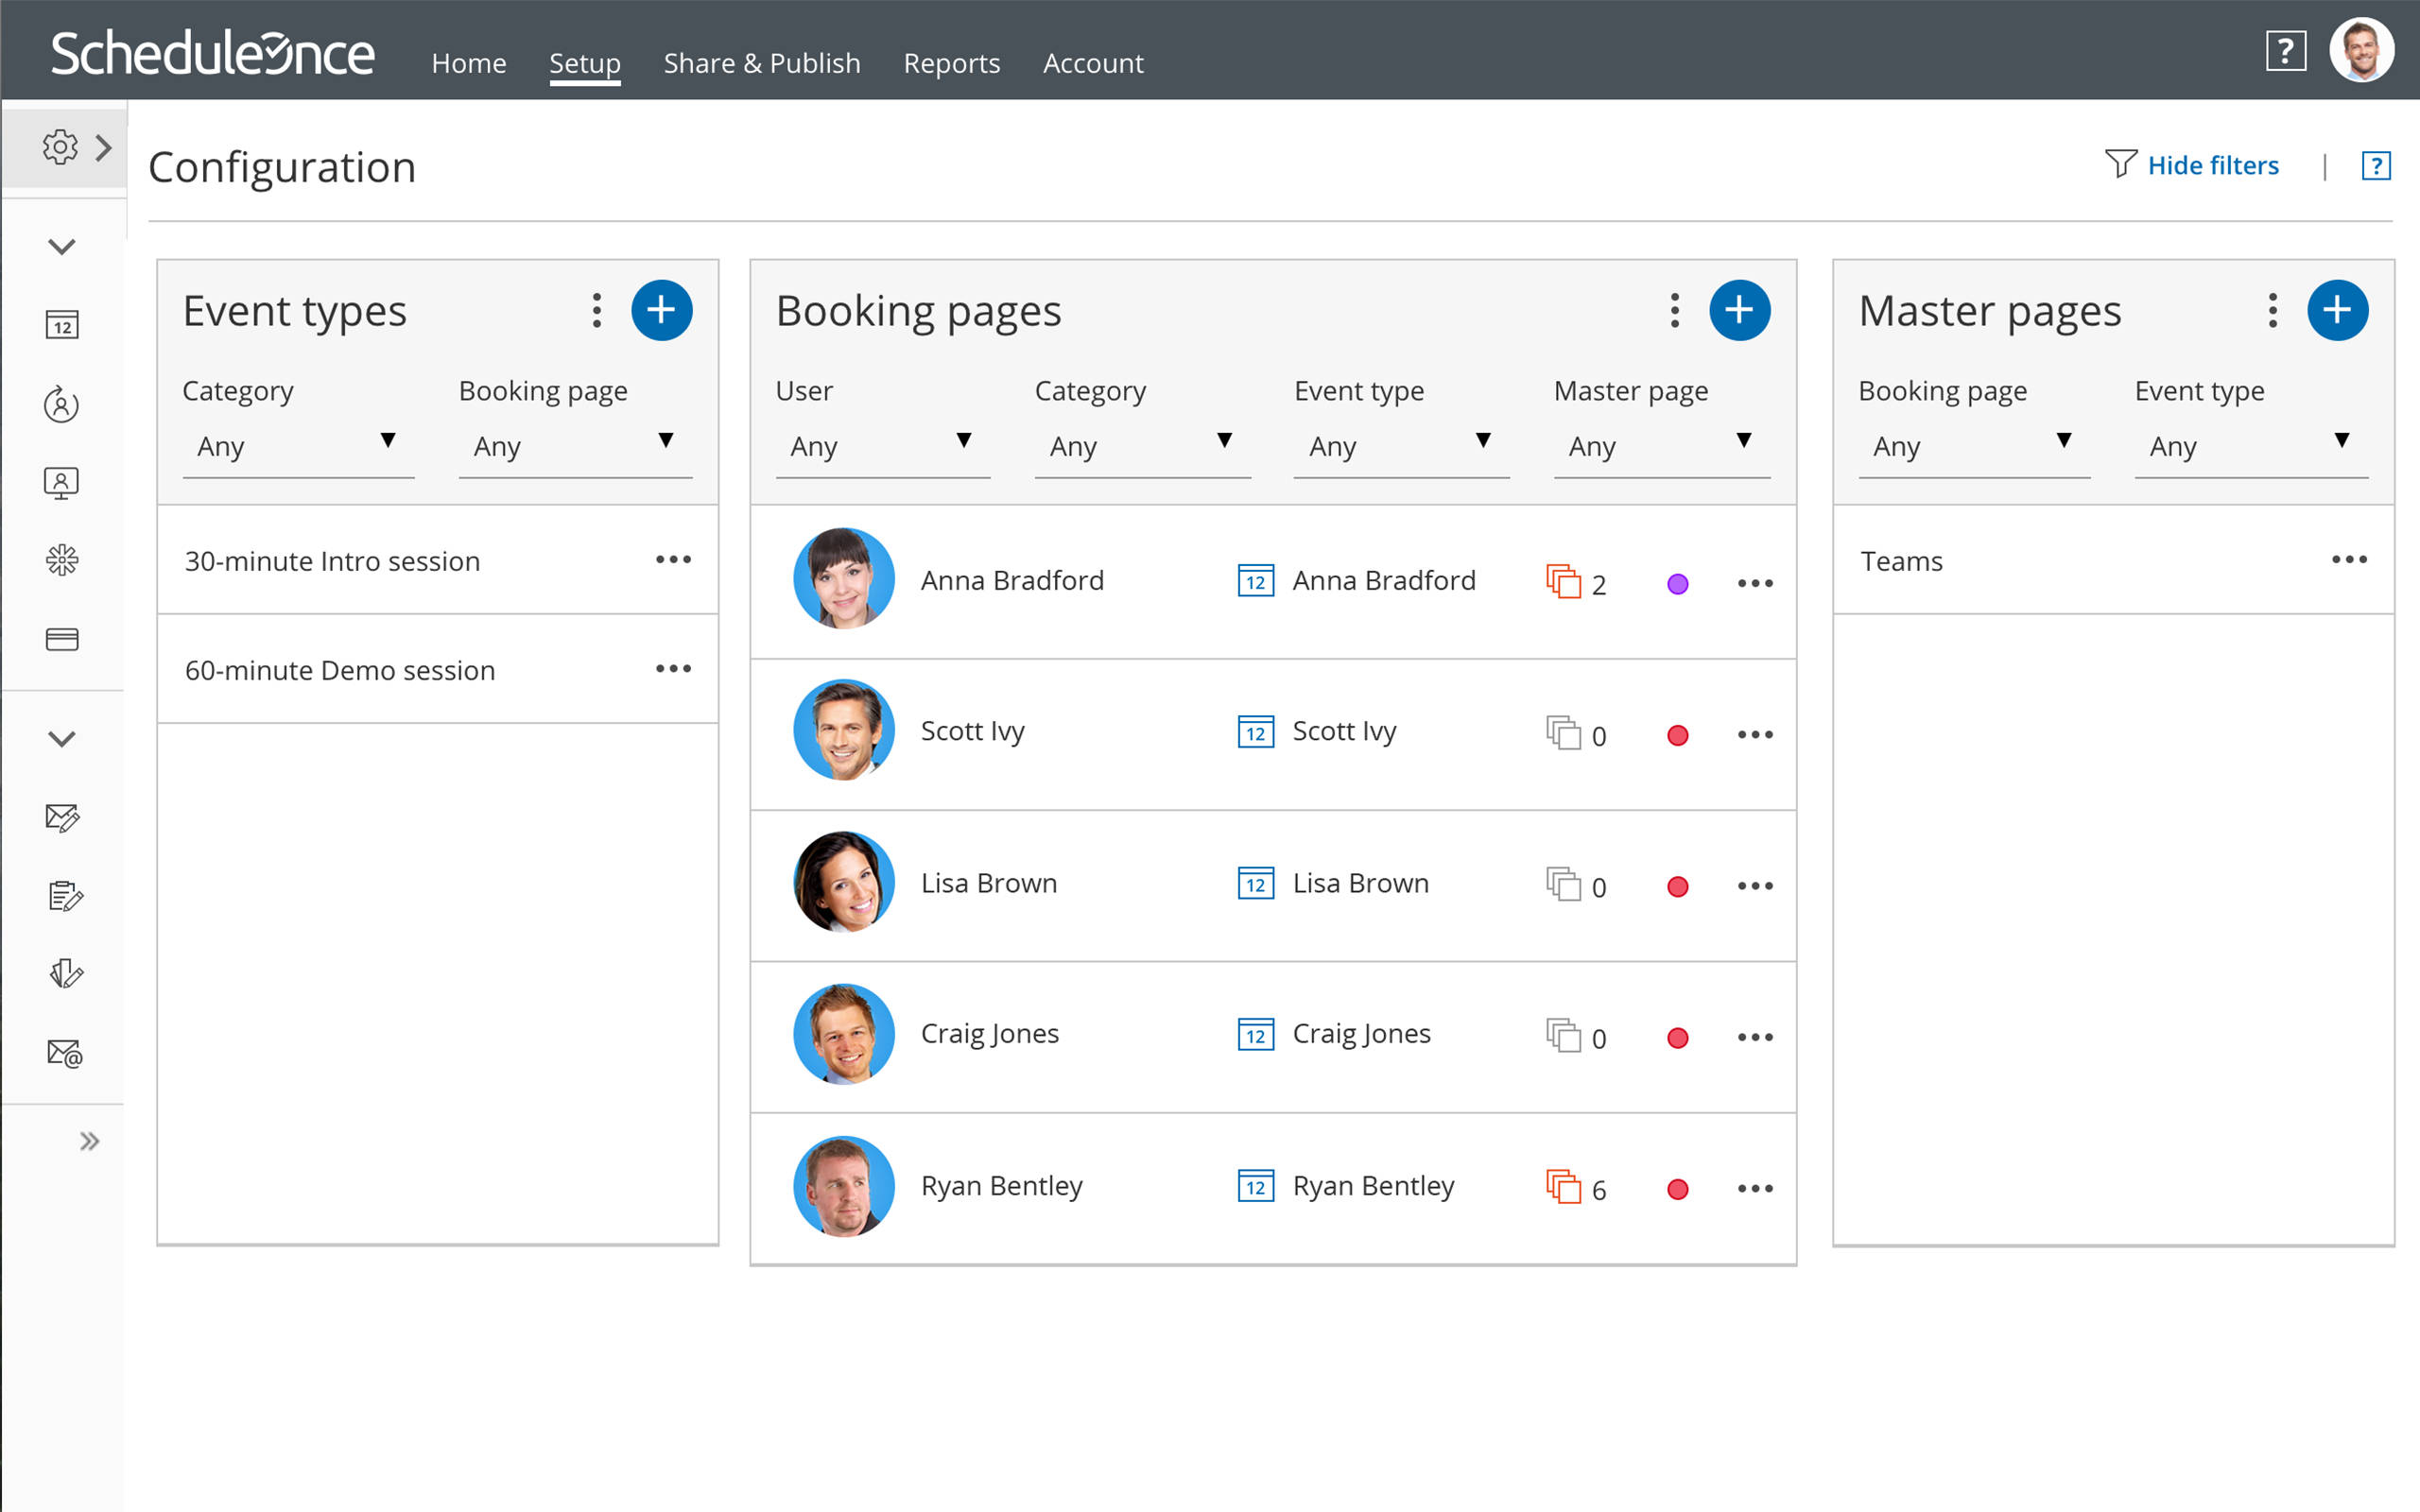This screenshot has width=2420, height=1512.
Task: Select the calendar icon in the sidebar
Action: [62, 323]
